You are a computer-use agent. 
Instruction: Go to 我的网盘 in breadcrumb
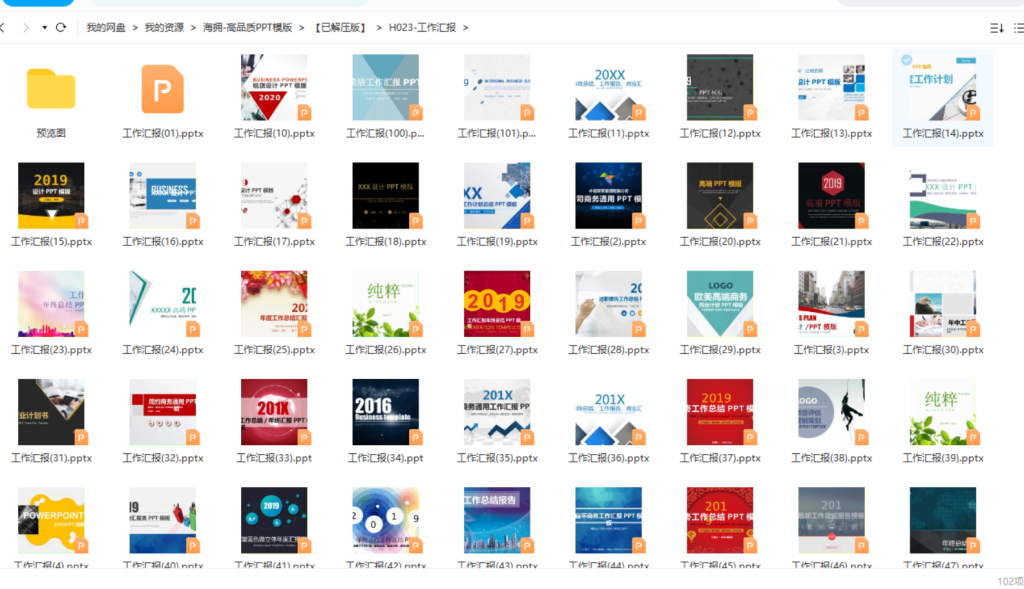106,28
